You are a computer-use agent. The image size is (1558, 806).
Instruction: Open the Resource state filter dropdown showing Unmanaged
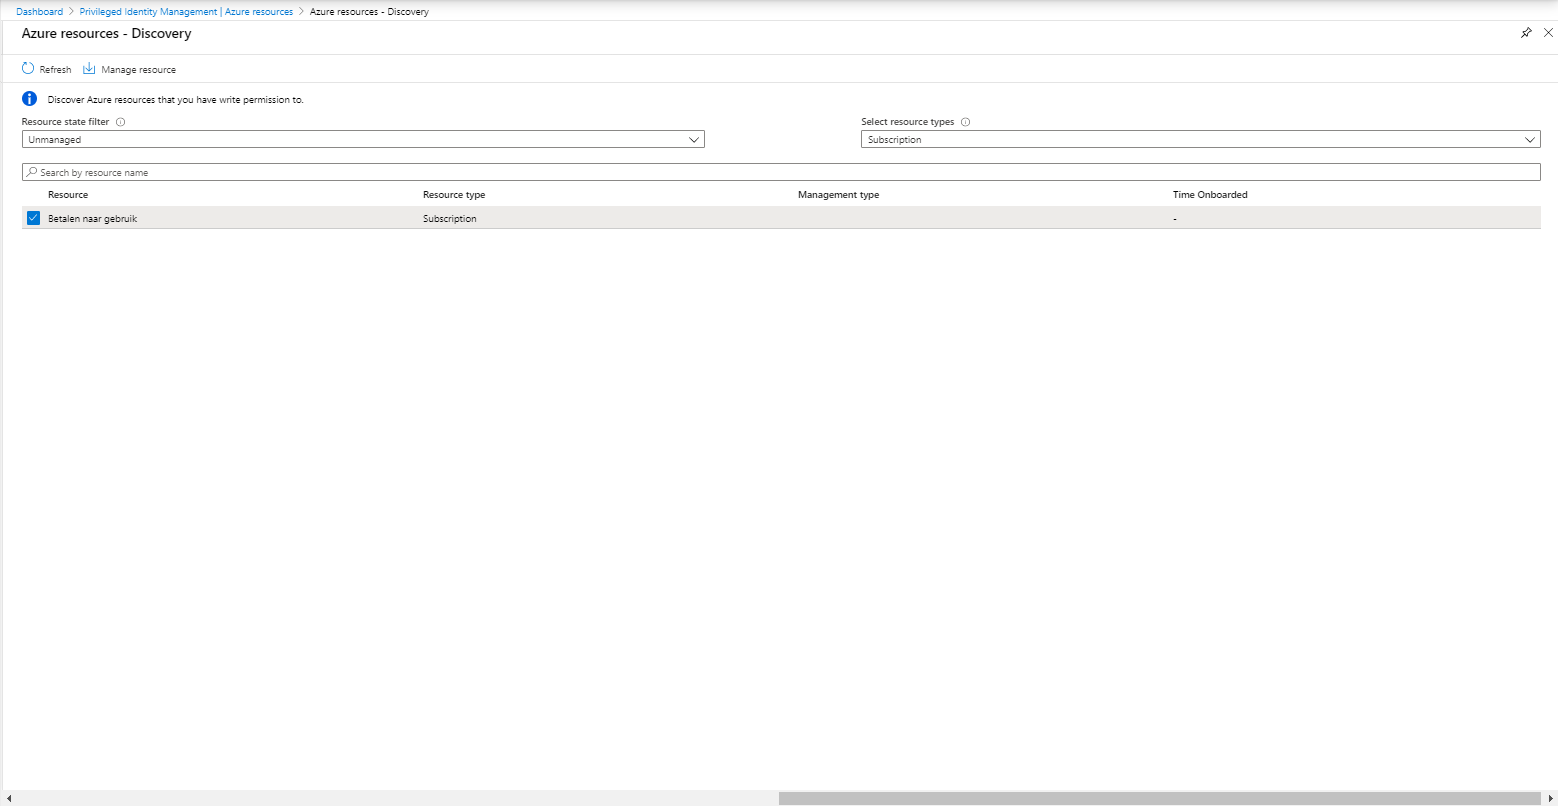point(363,140)
